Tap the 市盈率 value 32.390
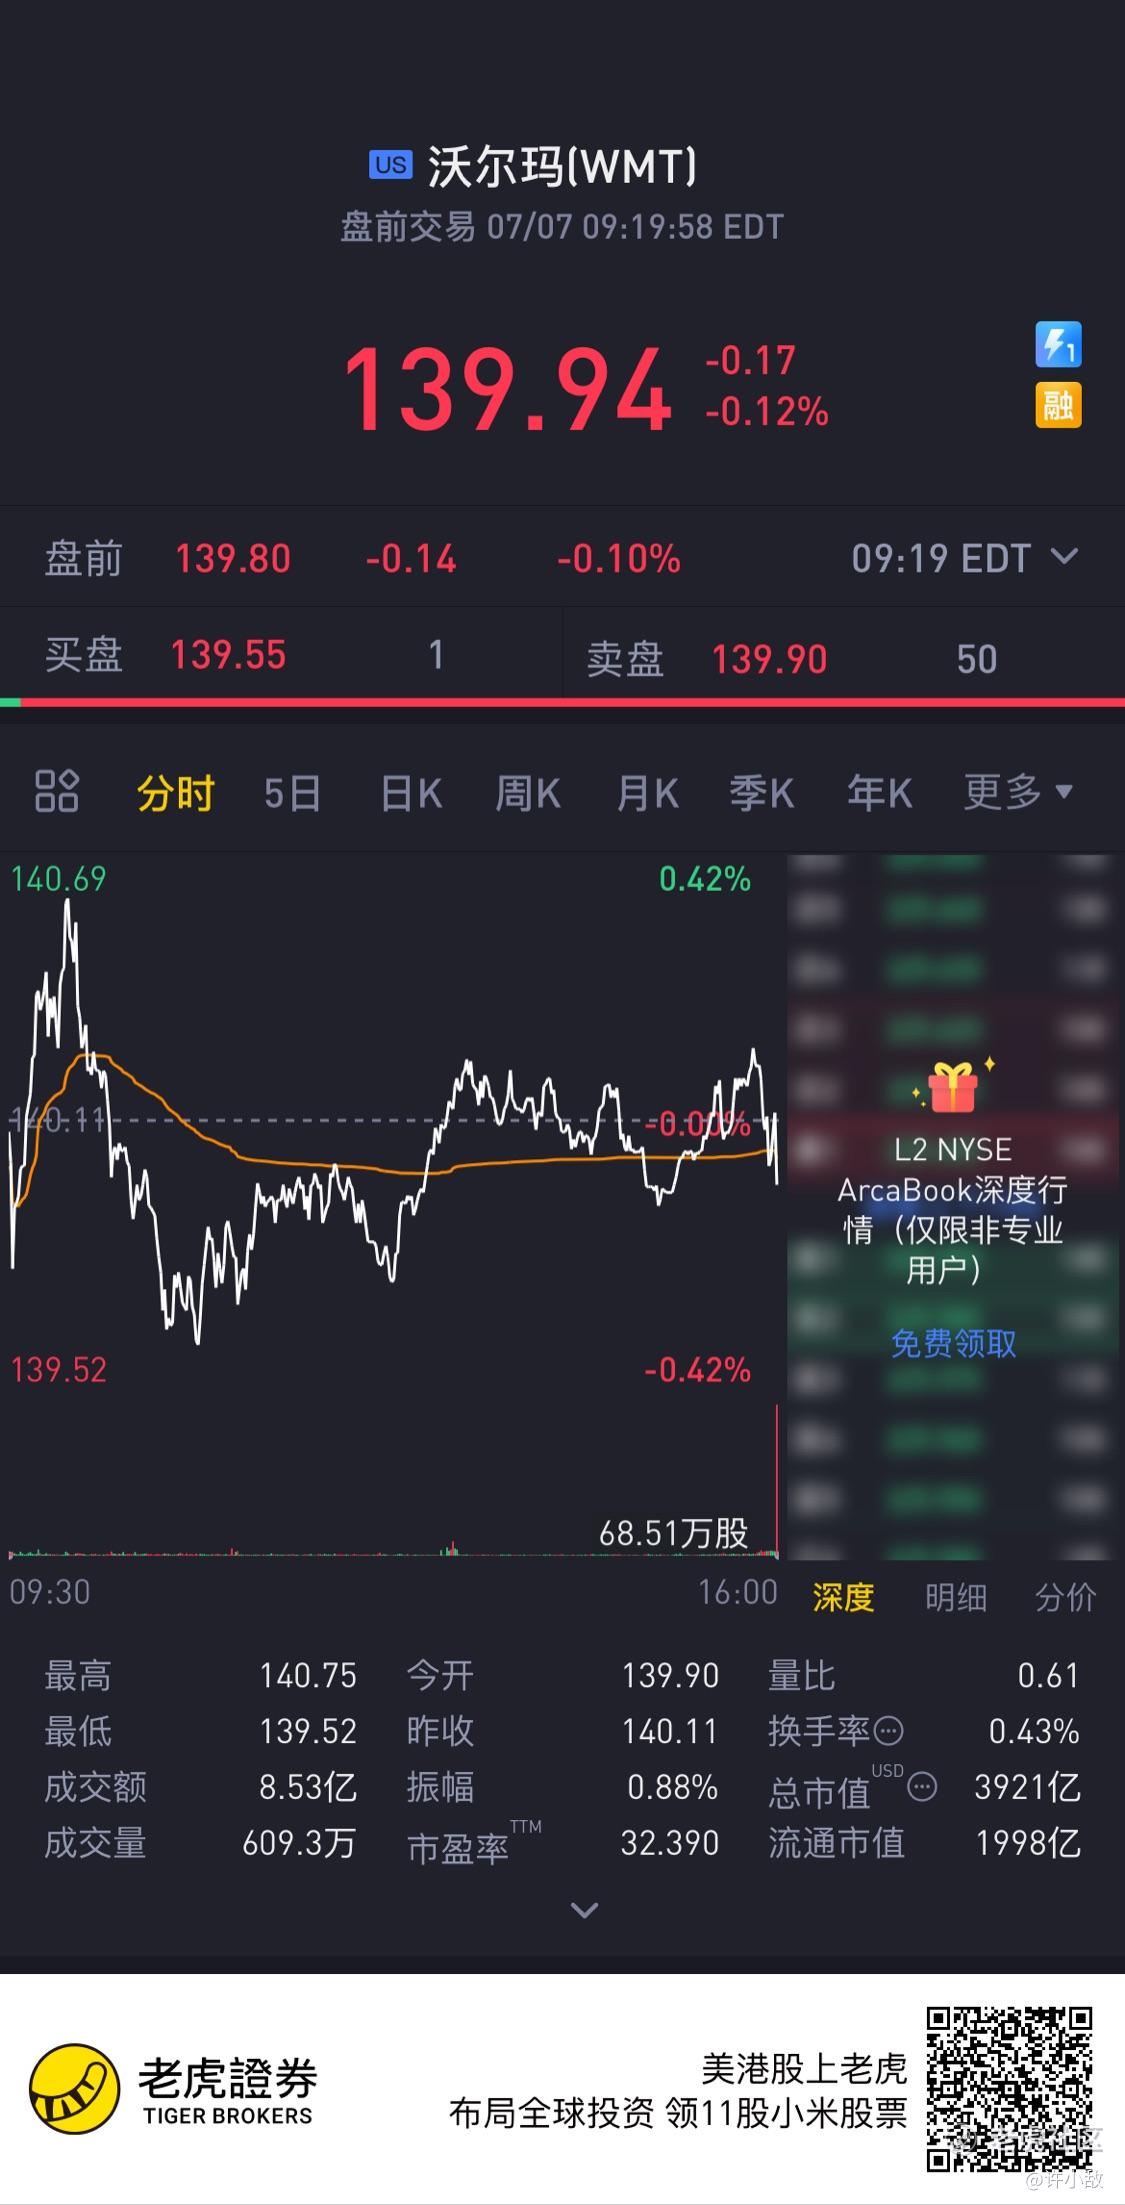Viewport: 1125px width, 2205px height. [670, 1843]
